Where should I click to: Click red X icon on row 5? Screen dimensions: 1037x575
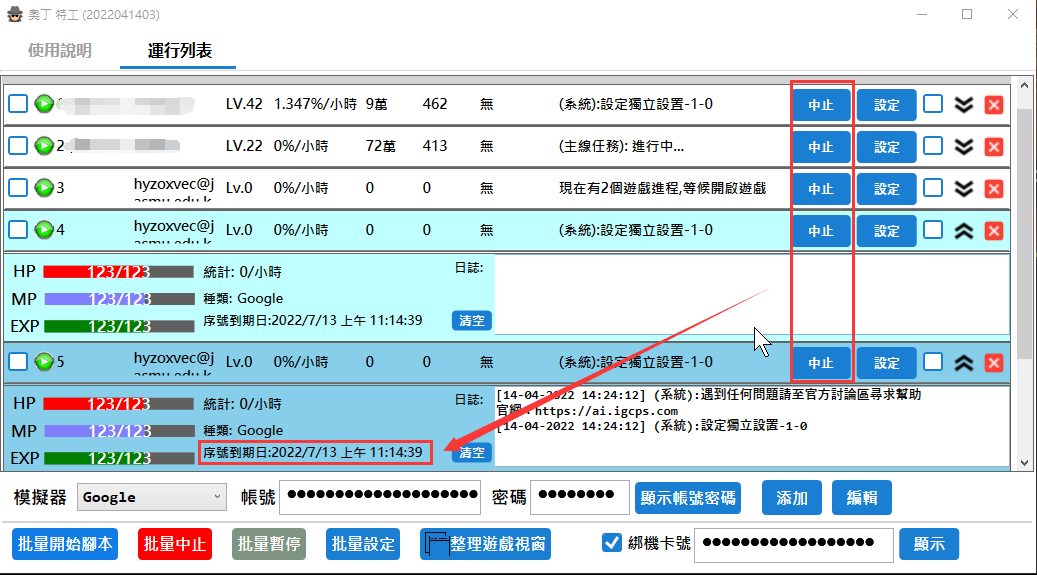(x=993, y=362)
